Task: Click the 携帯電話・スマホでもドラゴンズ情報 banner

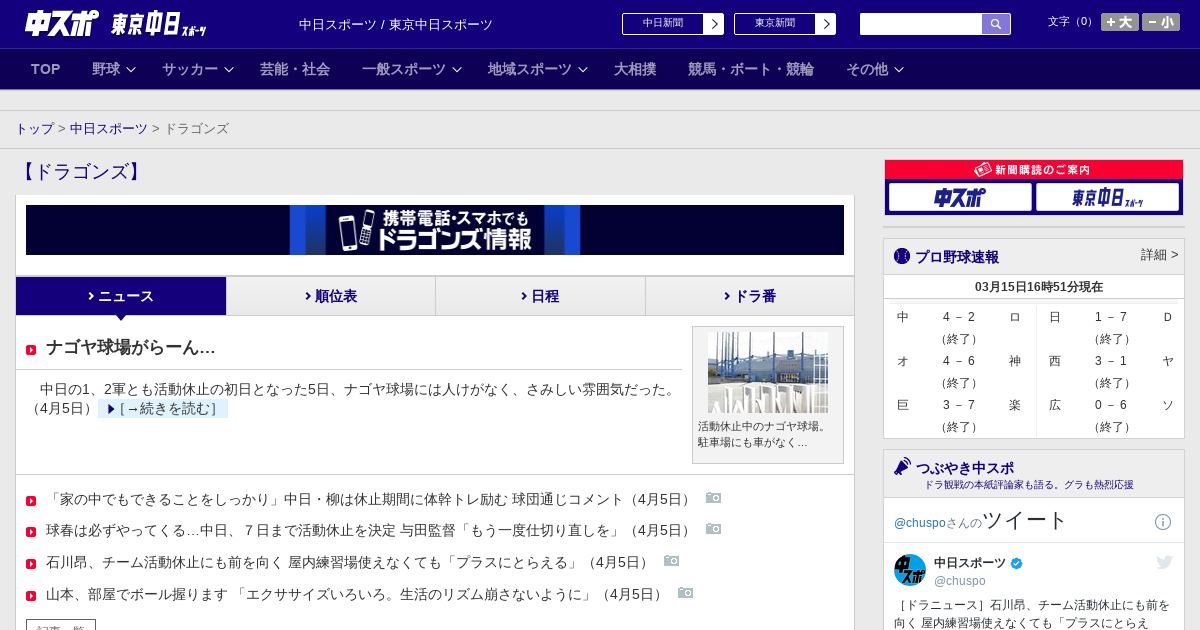Action: 435,230
